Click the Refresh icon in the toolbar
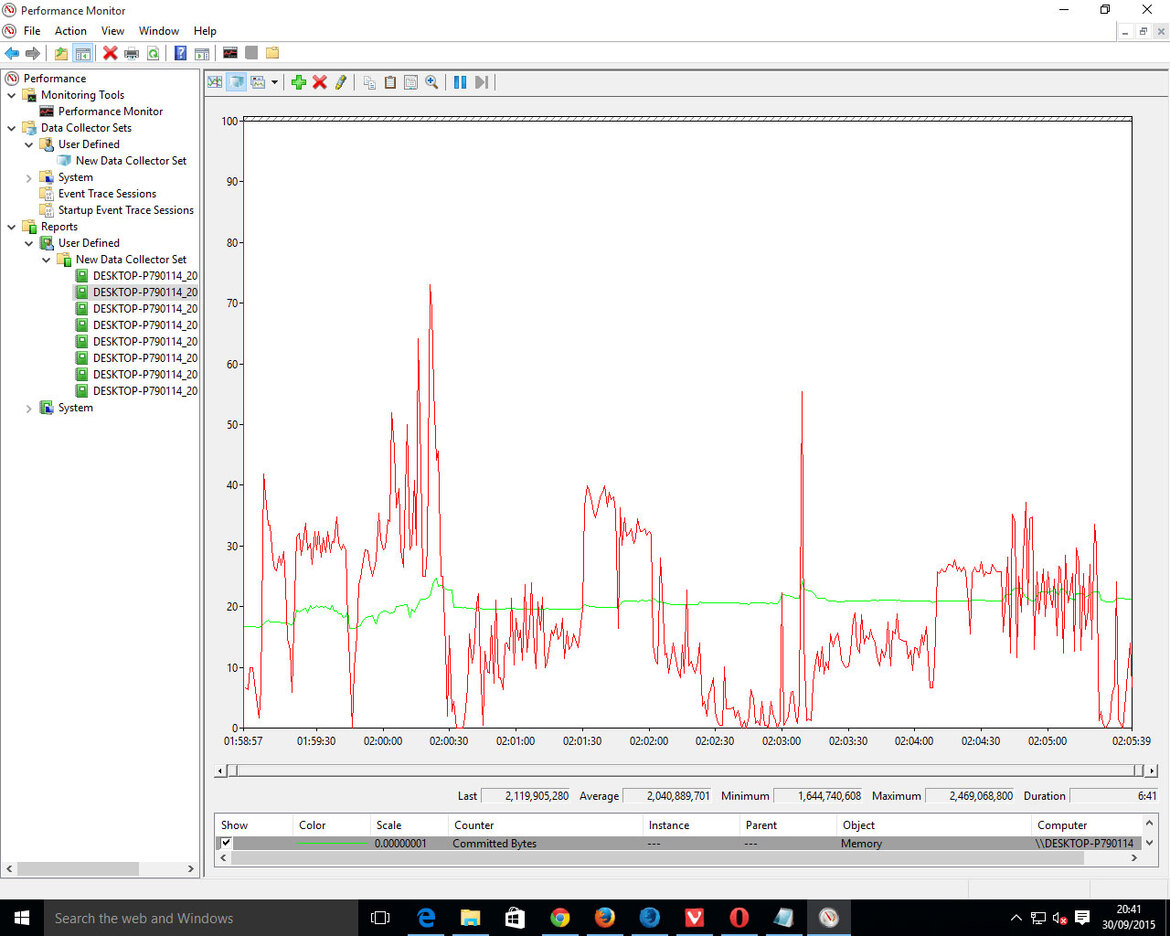Image resolution: width=1170 pixels, height=936 pixels. 153,53
